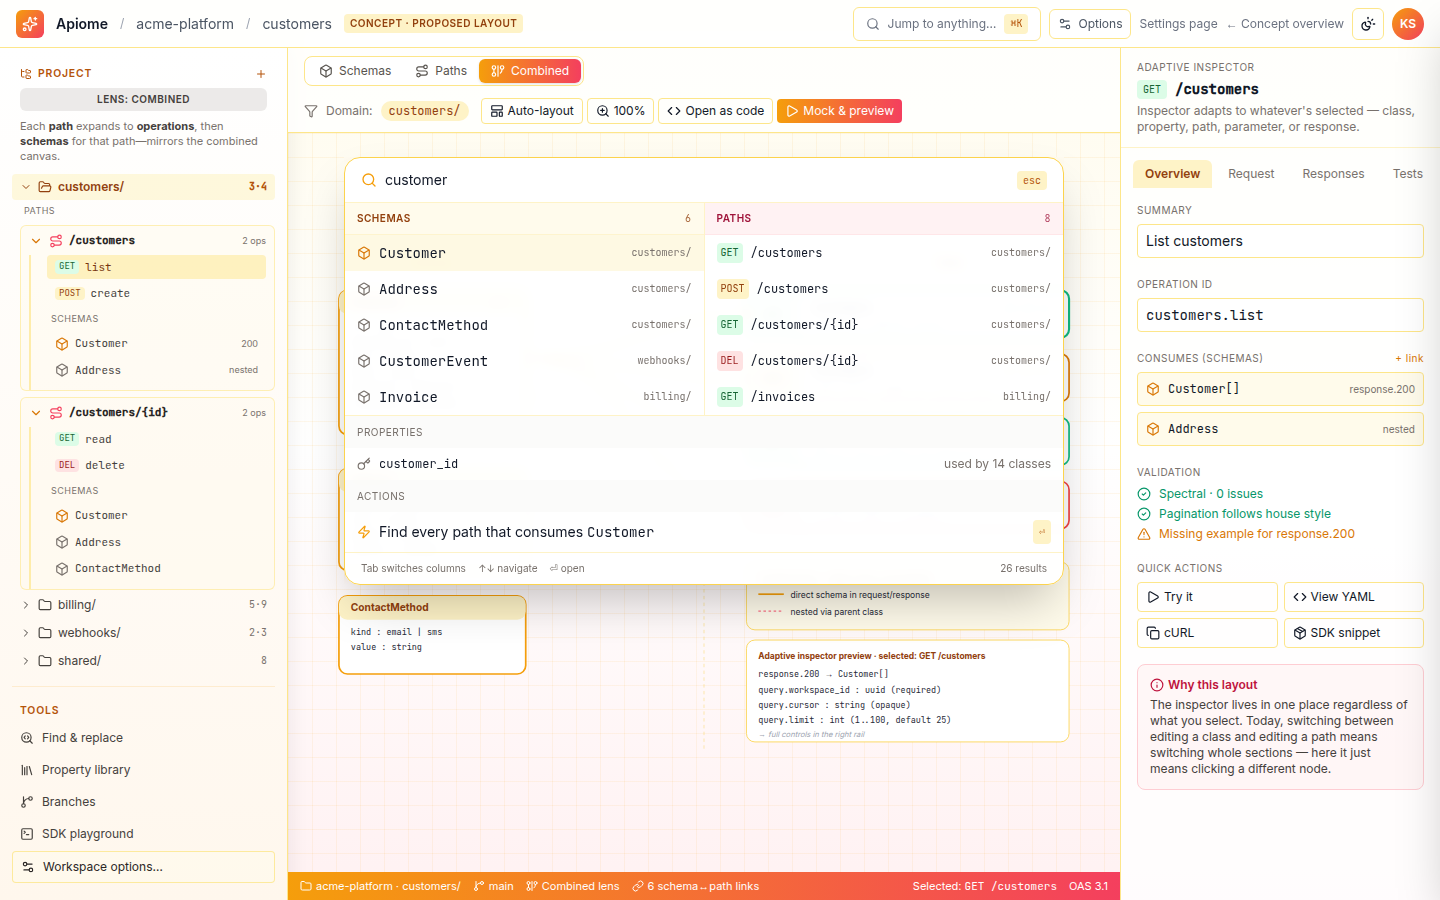Click the esc badge to close search
The height and width of the screenshot is (900, 1440).
(1032, 181)
